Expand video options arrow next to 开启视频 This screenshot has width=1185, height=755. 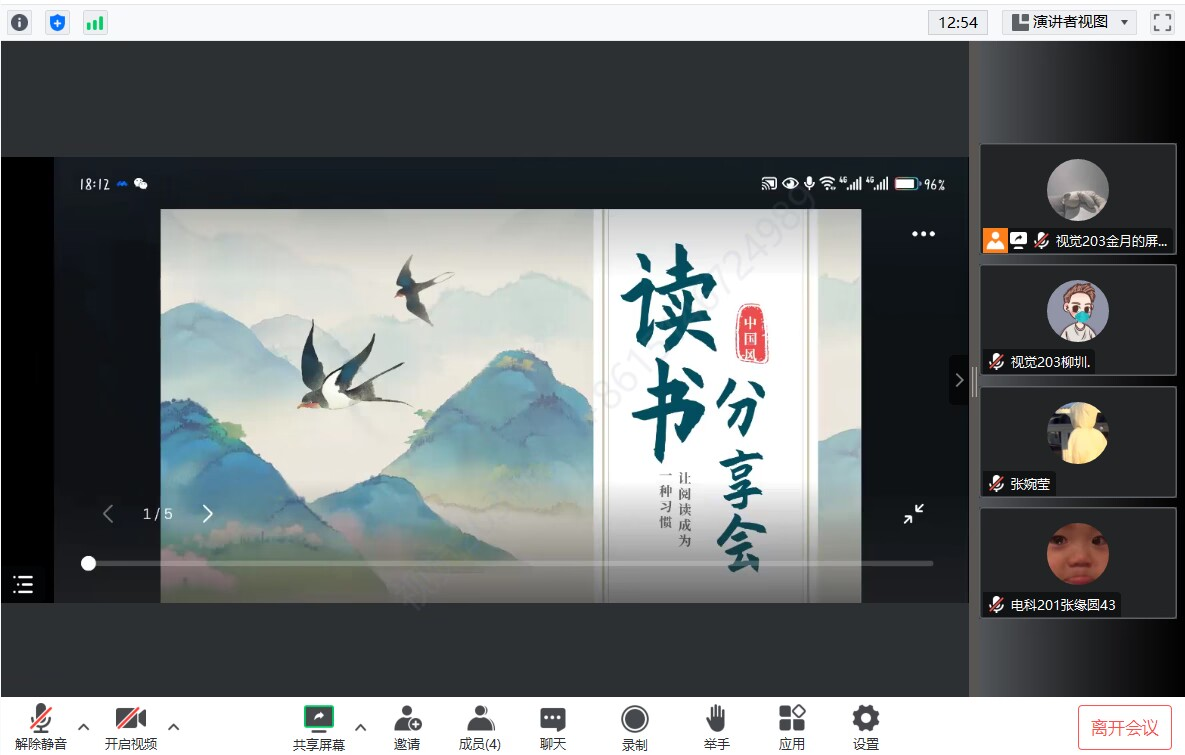pyautogui.click(x=174, y=726)
